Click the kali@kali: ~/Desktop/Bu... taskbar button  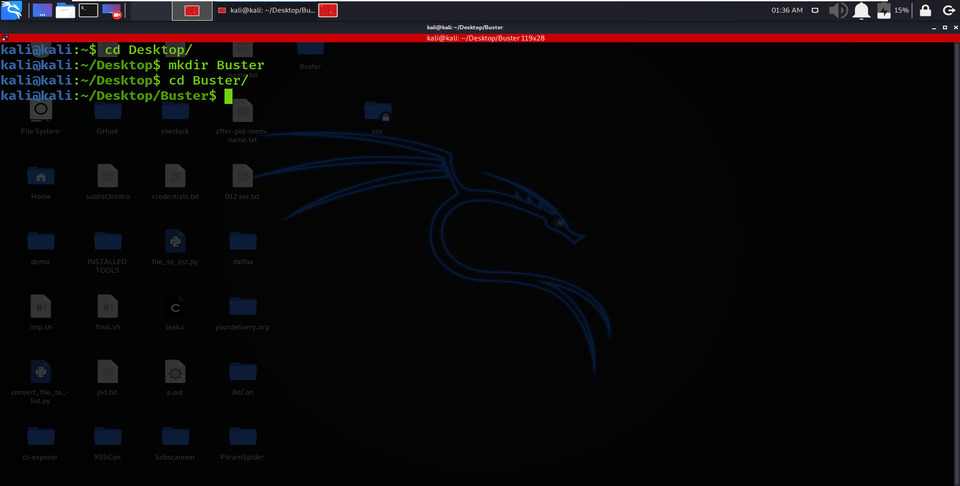tap(266, 10)
